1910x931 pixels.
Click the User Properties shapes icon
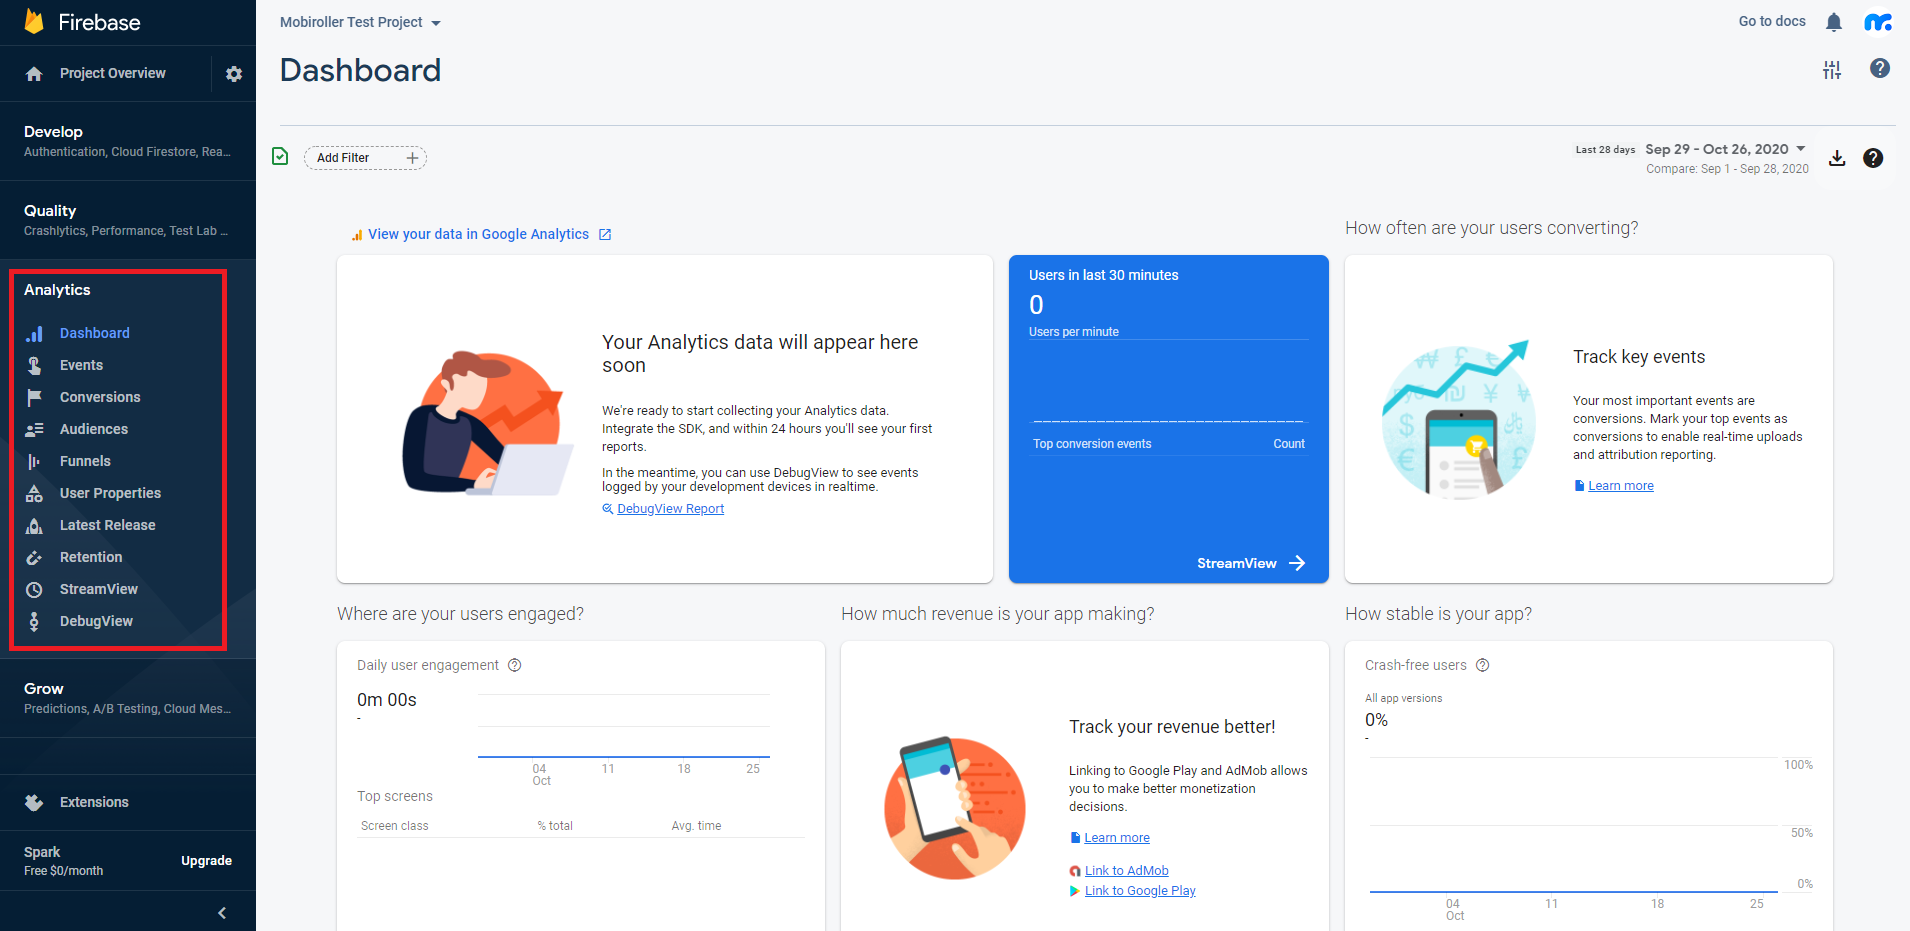[34, 493]
